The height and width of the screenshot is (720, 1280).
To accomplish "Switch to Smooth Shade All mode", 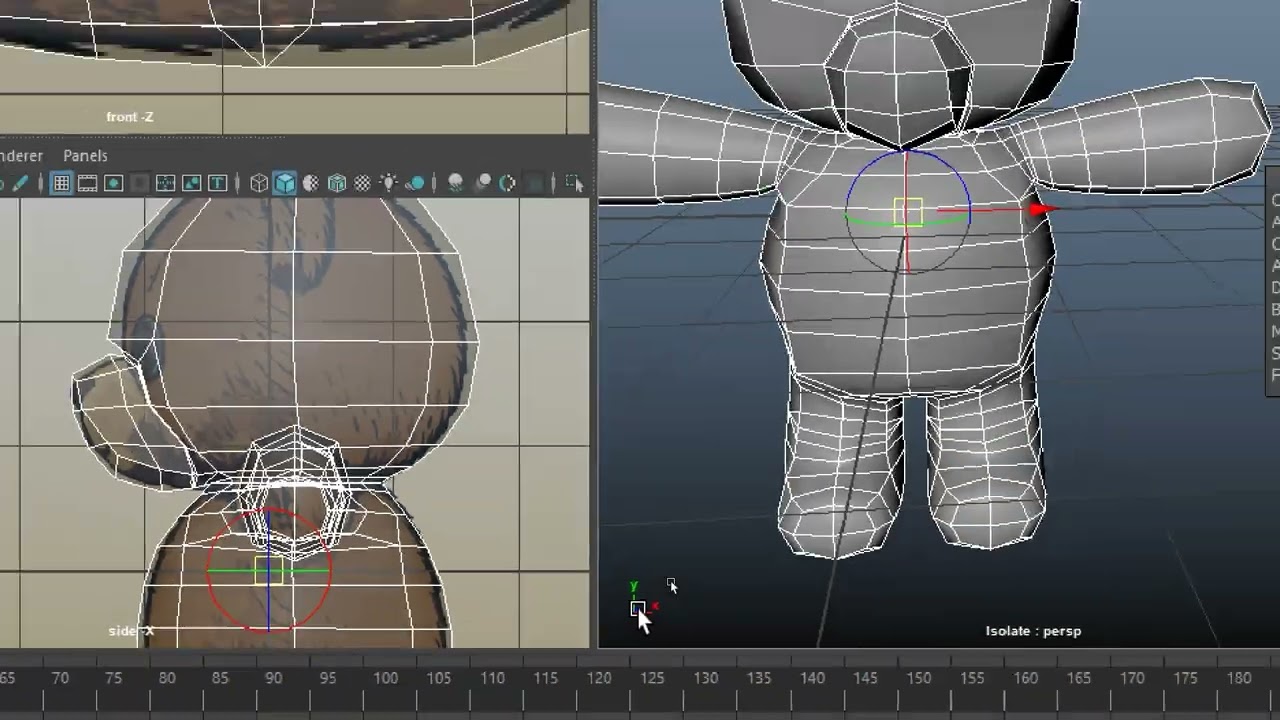I will point(285,183).
